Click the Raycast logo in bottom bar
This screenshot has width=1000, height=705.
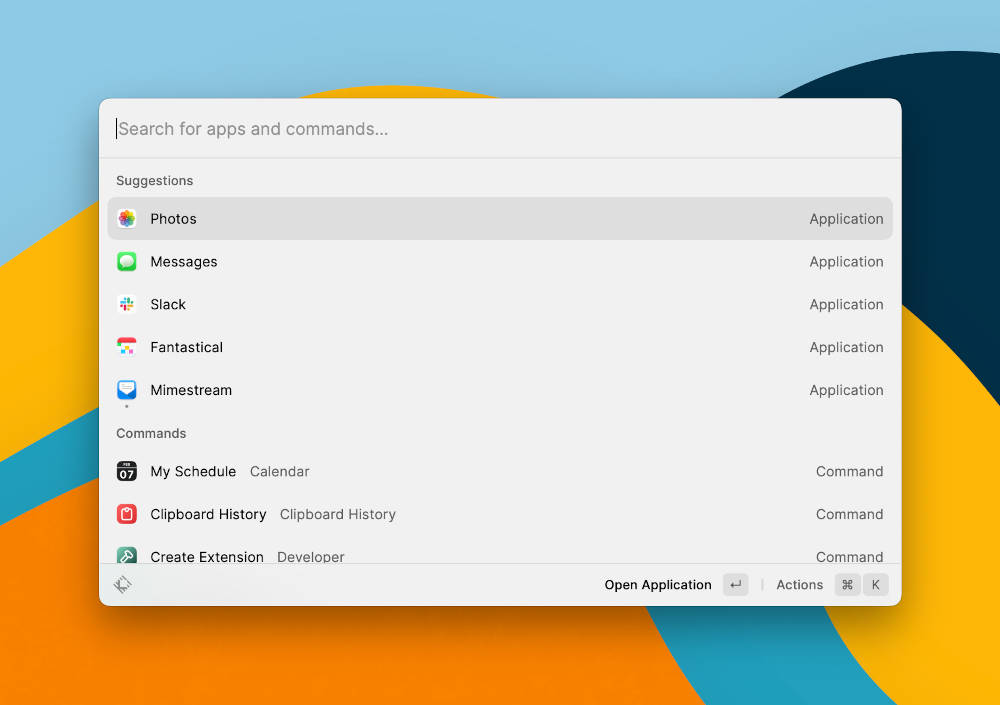(x=122, y=584)
